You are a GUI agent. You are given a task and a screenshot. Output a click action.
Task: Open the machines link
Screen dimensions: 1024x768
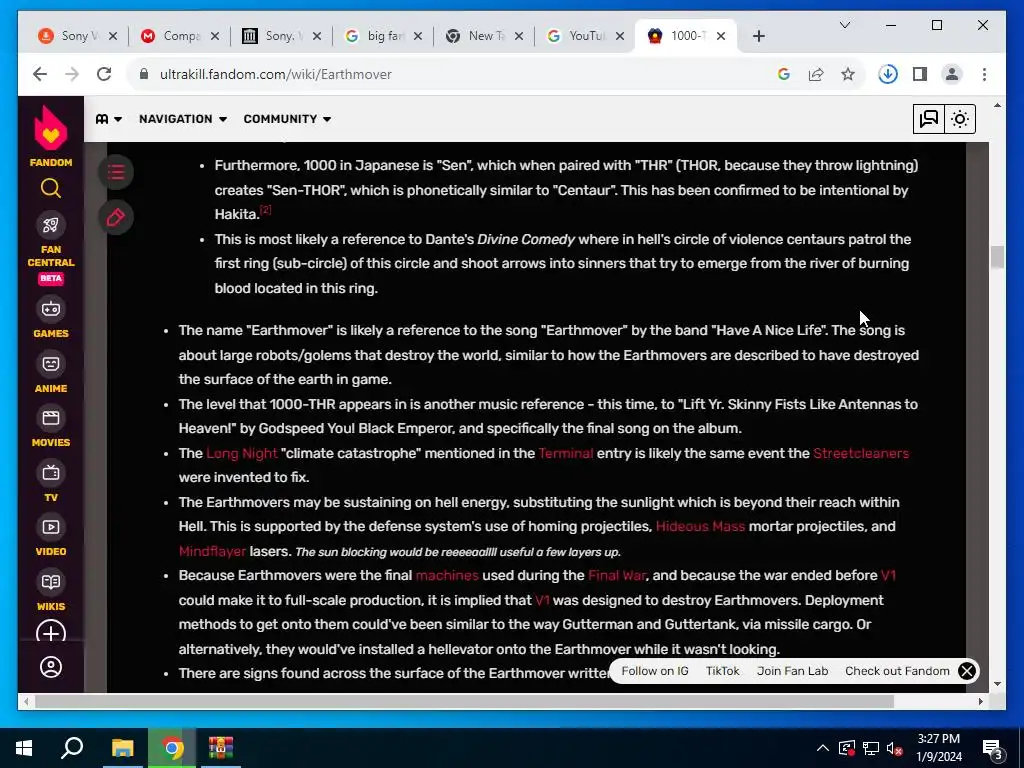tap(447, 575)
